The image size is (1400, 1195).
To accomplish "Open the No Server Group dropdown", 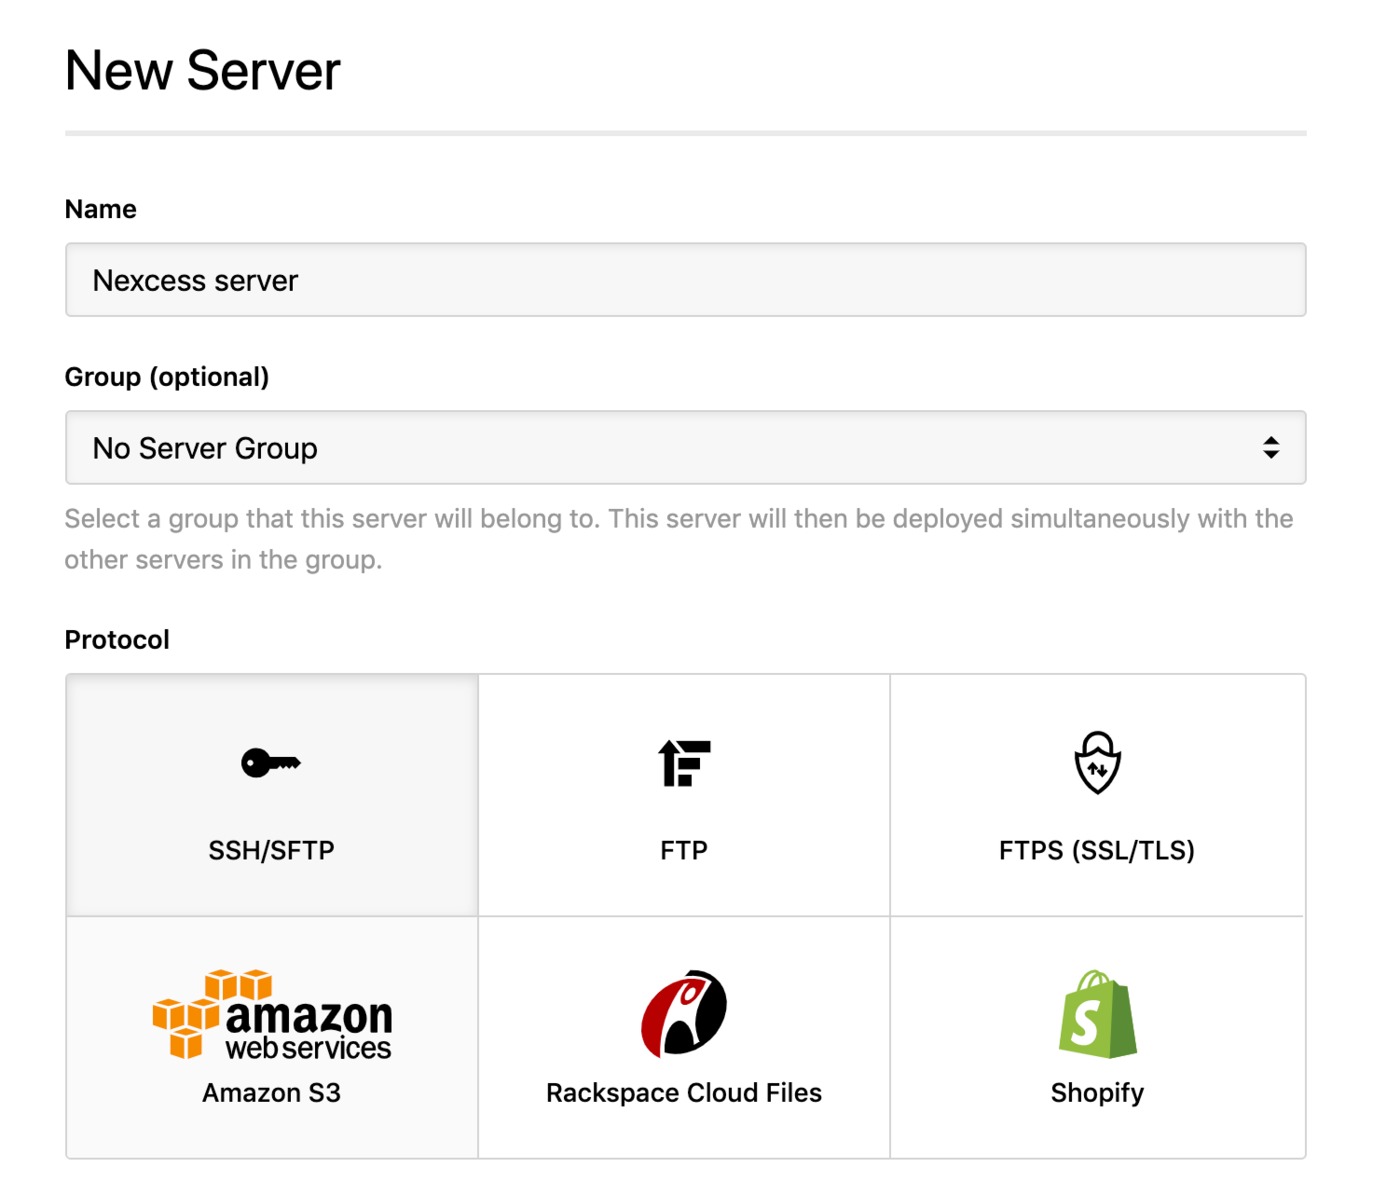I will click(686, 448).
